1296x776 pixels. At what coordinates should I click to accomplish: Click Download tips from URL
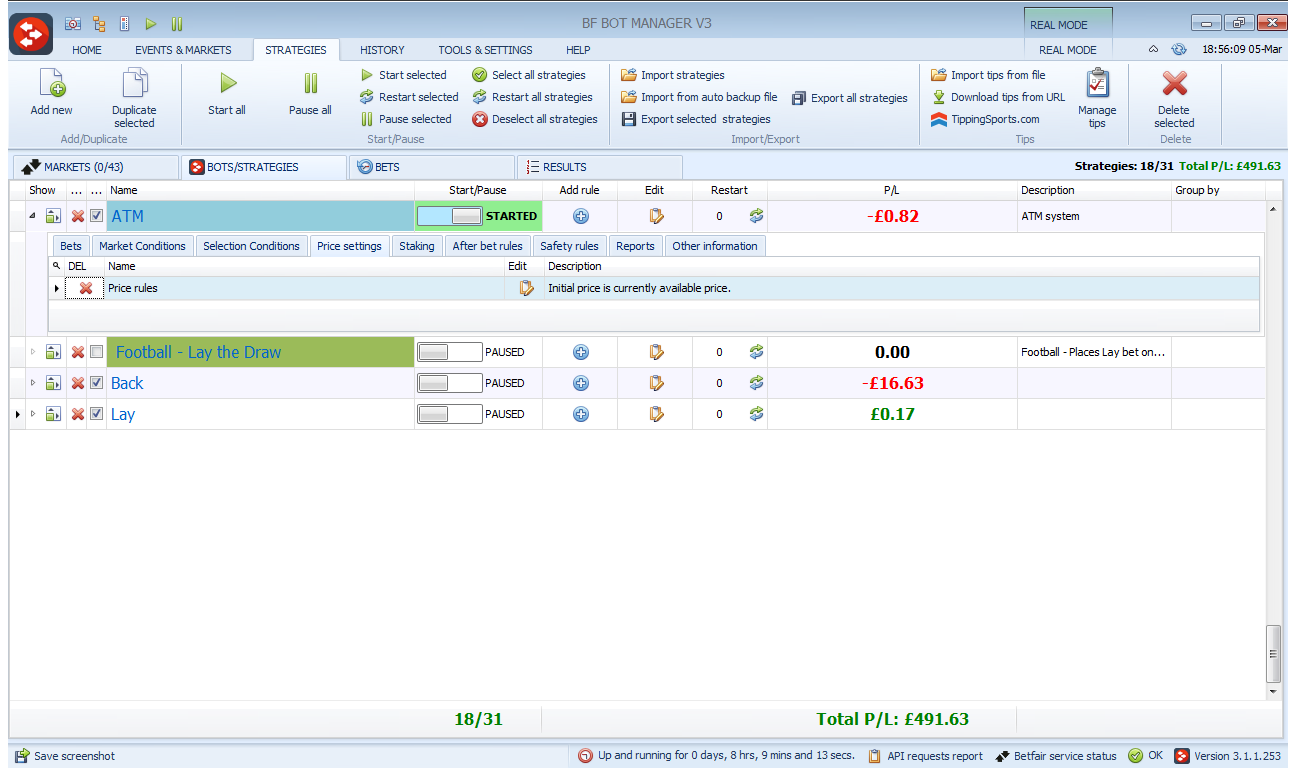[x=998, y=97]
